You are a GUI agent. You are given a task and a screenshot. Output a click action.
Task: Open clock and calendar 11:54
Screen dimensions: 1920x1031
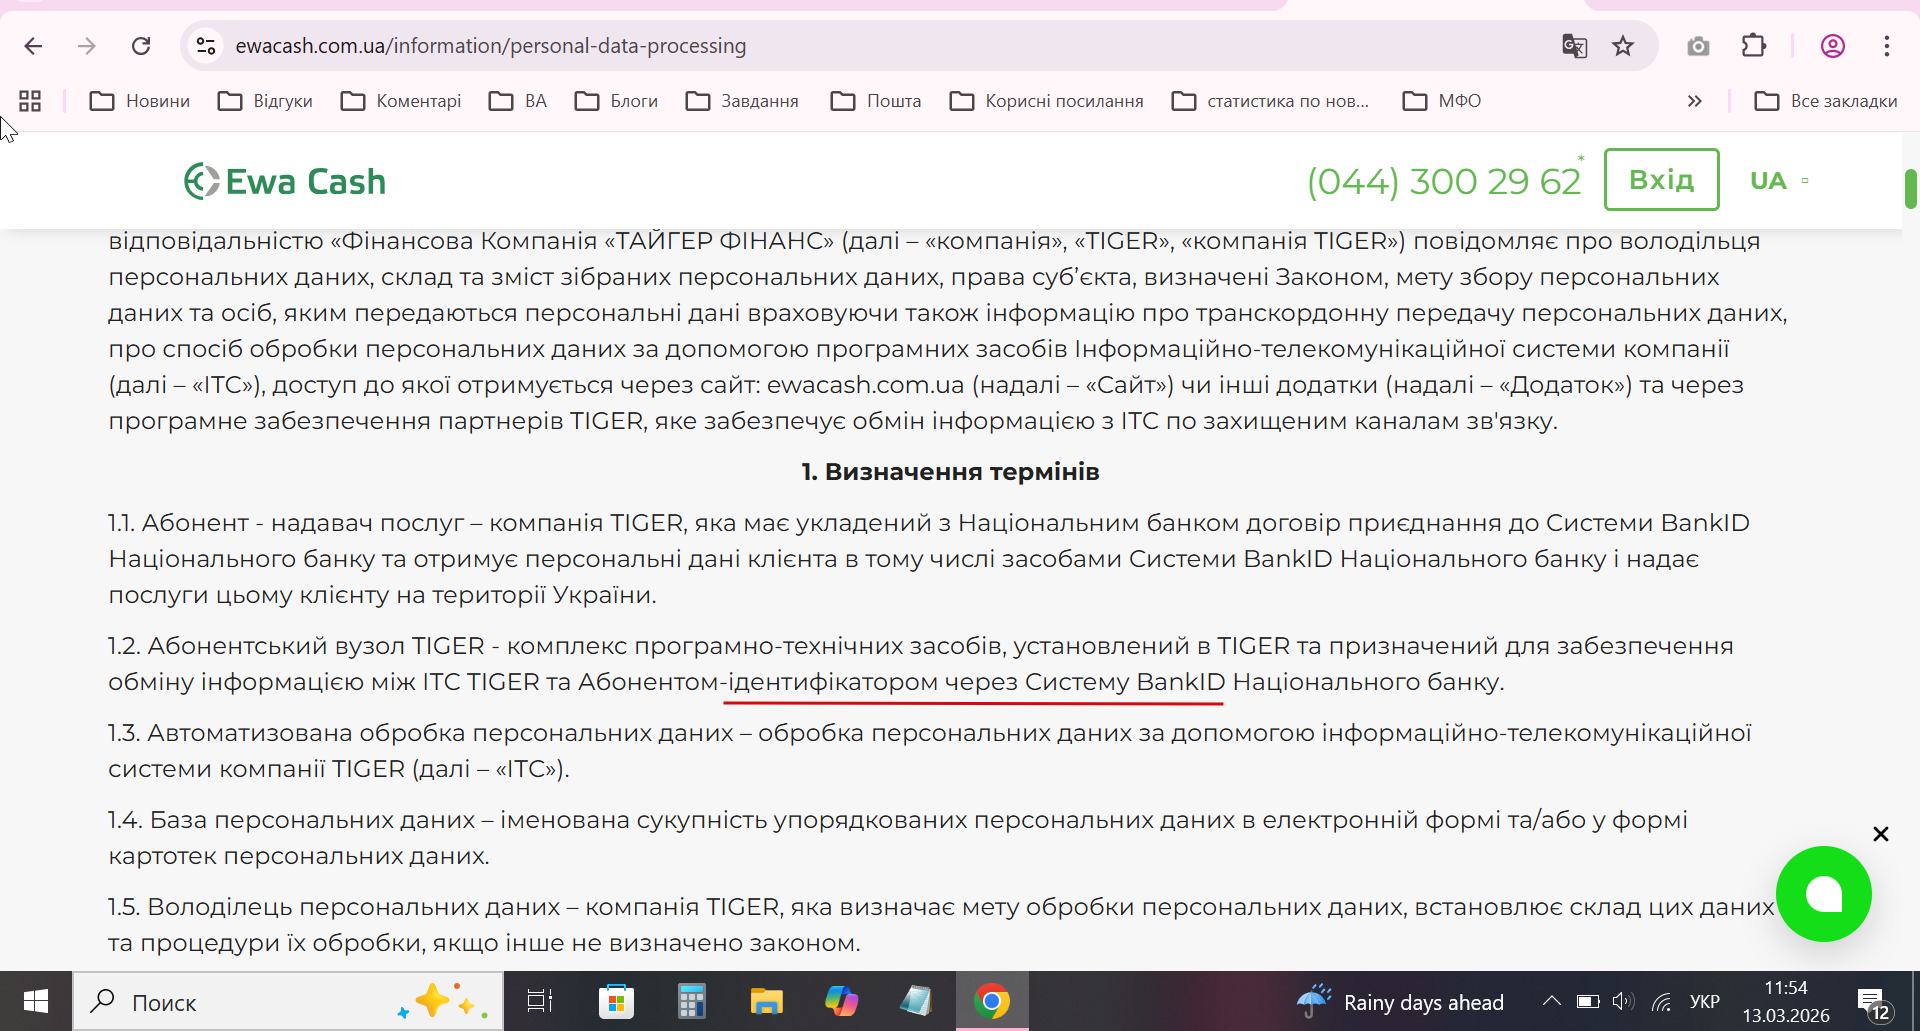pyautogui.click(x=1786, y=1001)
